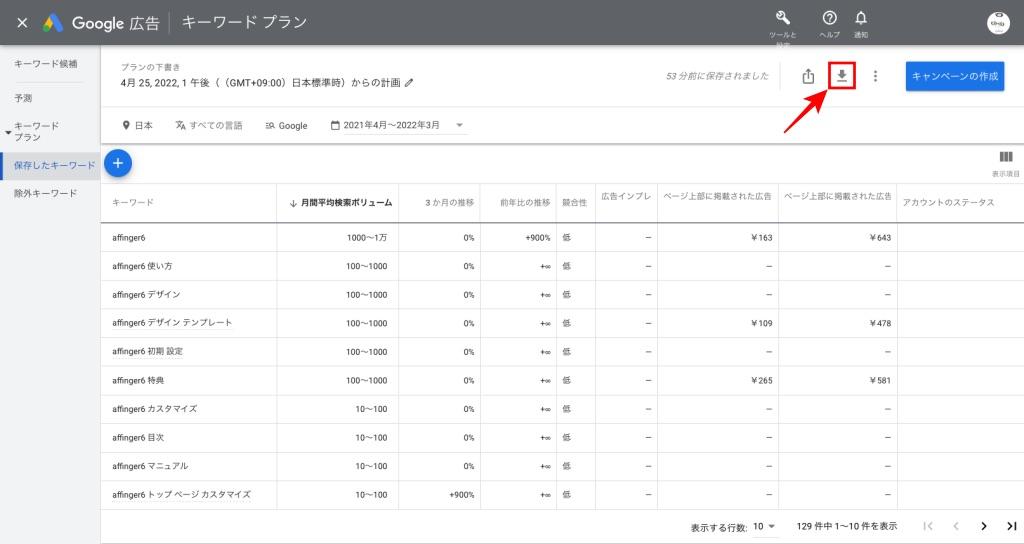
Task: Open キーワード候補 in the sidebar
Action: [46, 63]
